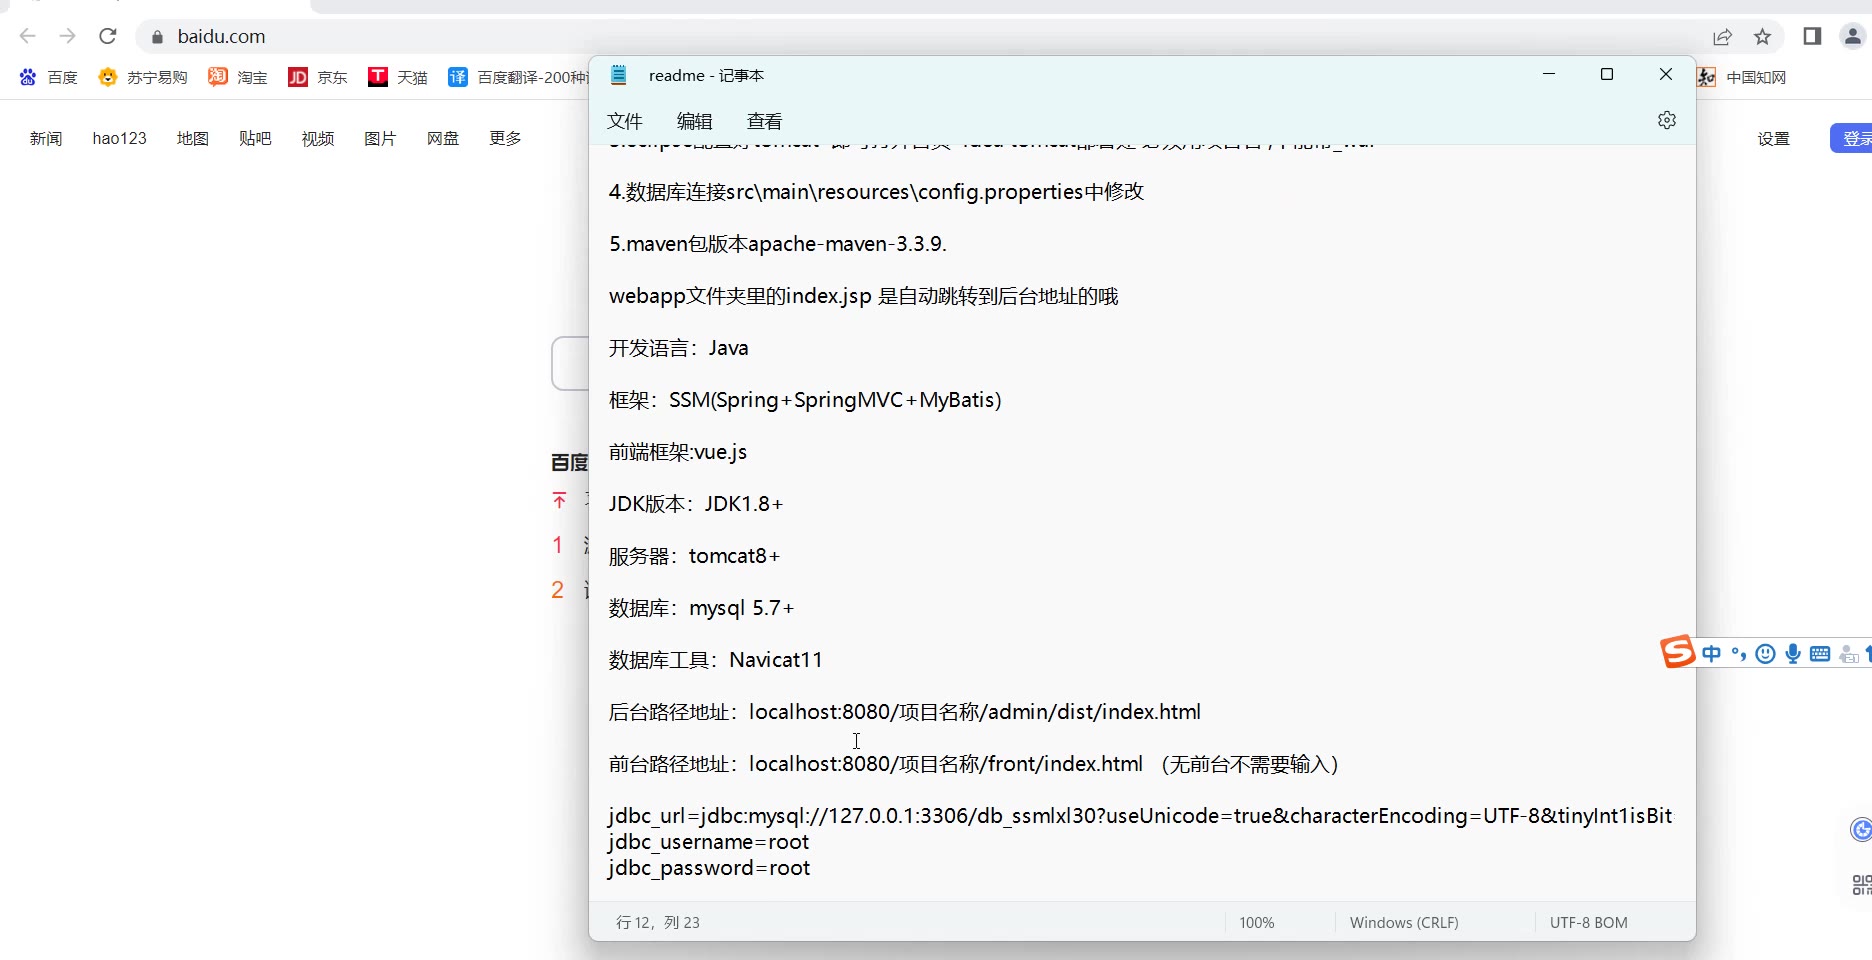
Task: Open the 淘宝 bookmark
Action: pyautogui.click(x=238, y=77)
